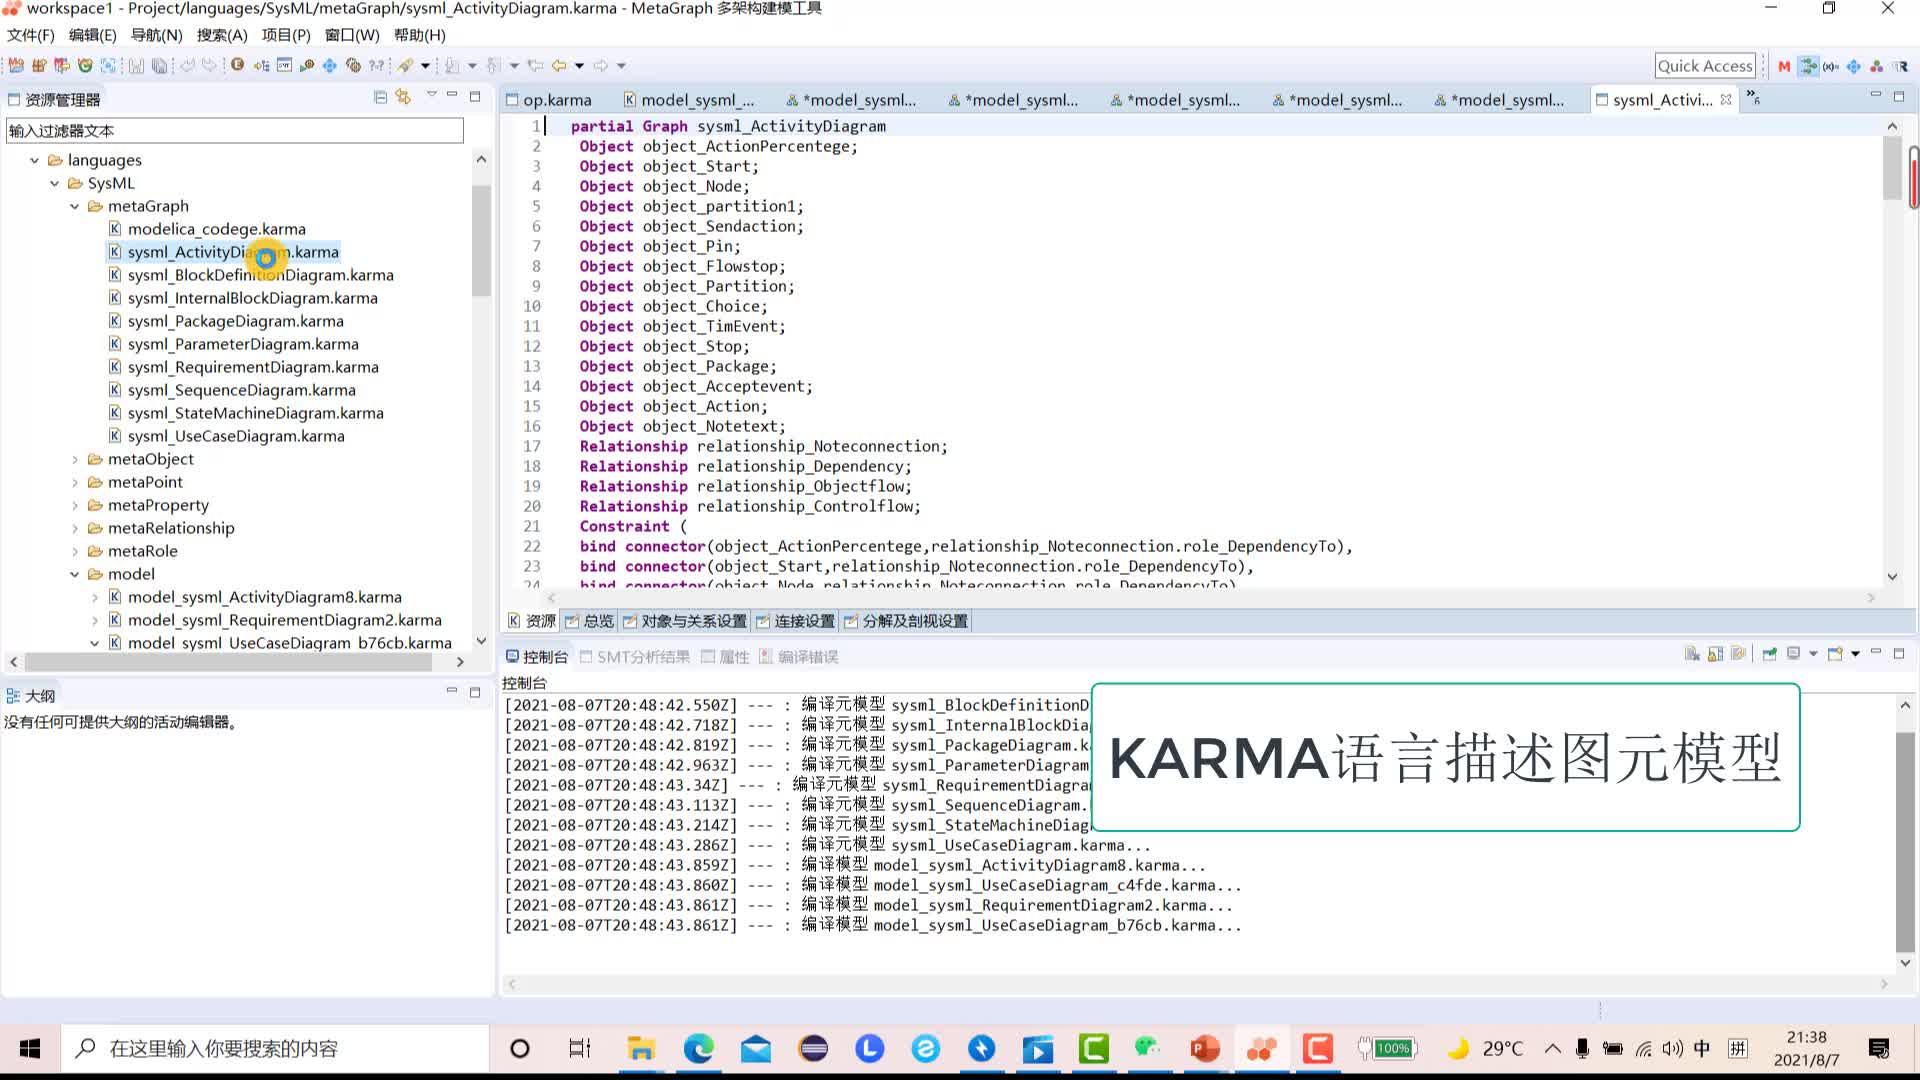Open PowerPoint from the Windows taskbar
The height and width of the screenshot is (1080, 1920).
[1205, 1048]
